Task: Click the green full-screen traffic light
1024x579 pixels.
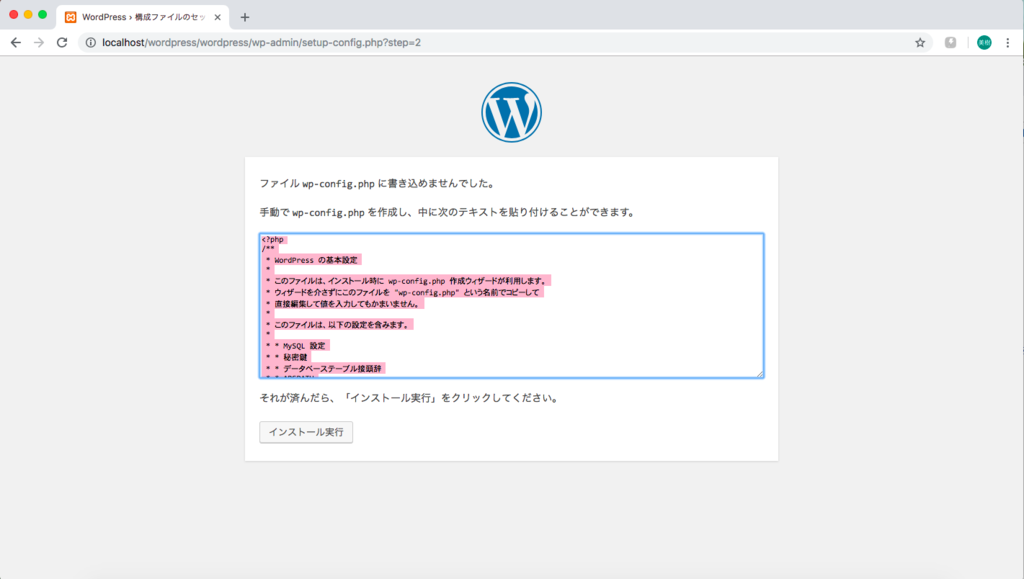Action: click(x=42, y=17)
